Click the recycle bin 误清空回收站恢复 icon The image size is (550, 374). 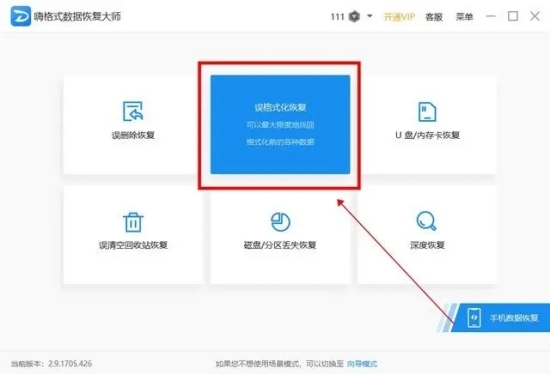coord(133,222)
